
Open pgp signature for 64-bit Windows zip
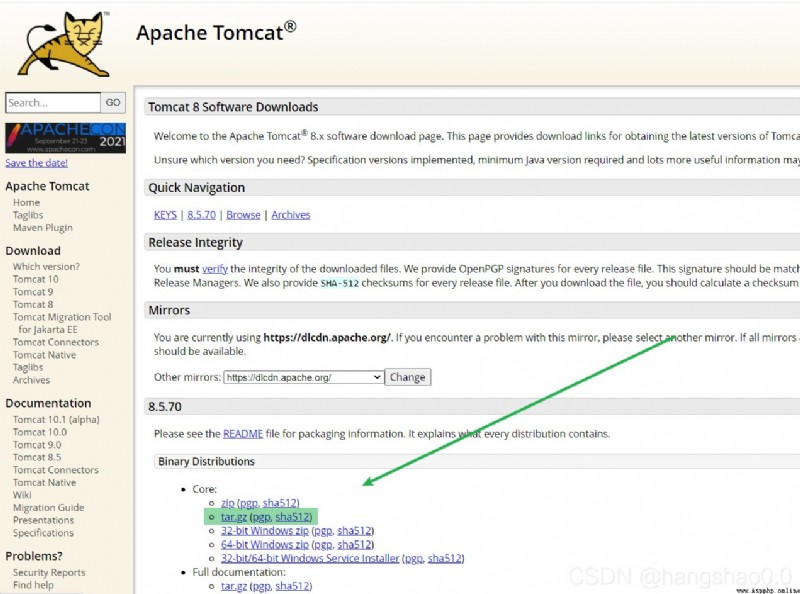click(x=323, y=544)
